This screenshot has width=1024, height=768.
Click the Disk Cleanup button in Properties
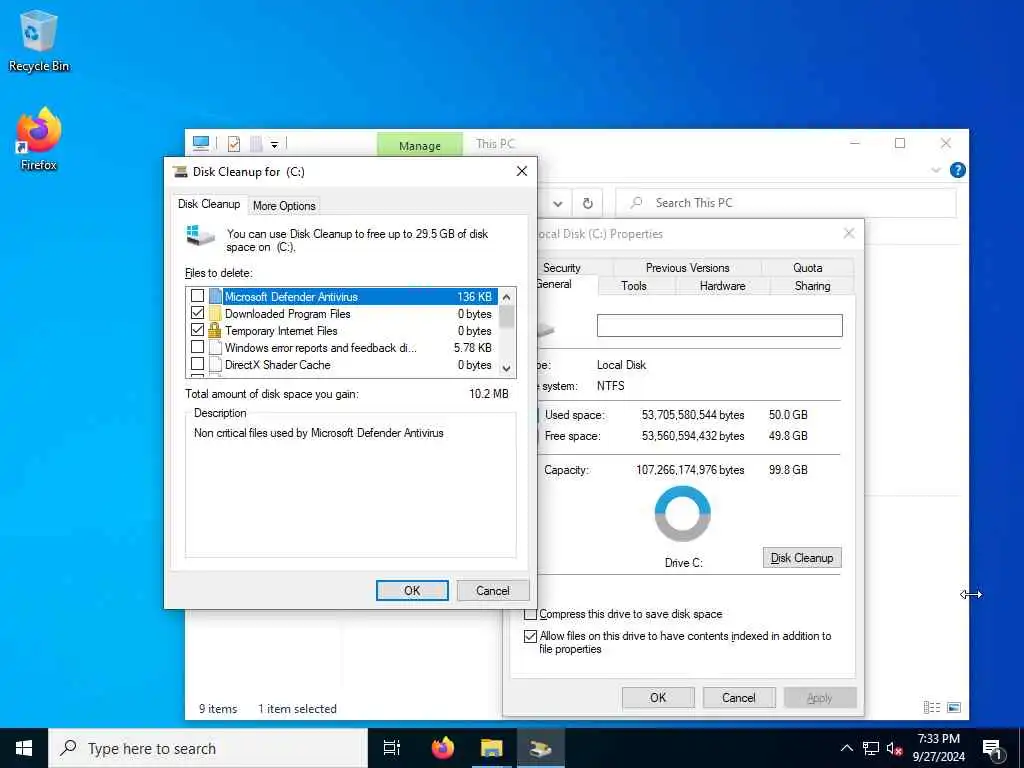pos(802,558)
